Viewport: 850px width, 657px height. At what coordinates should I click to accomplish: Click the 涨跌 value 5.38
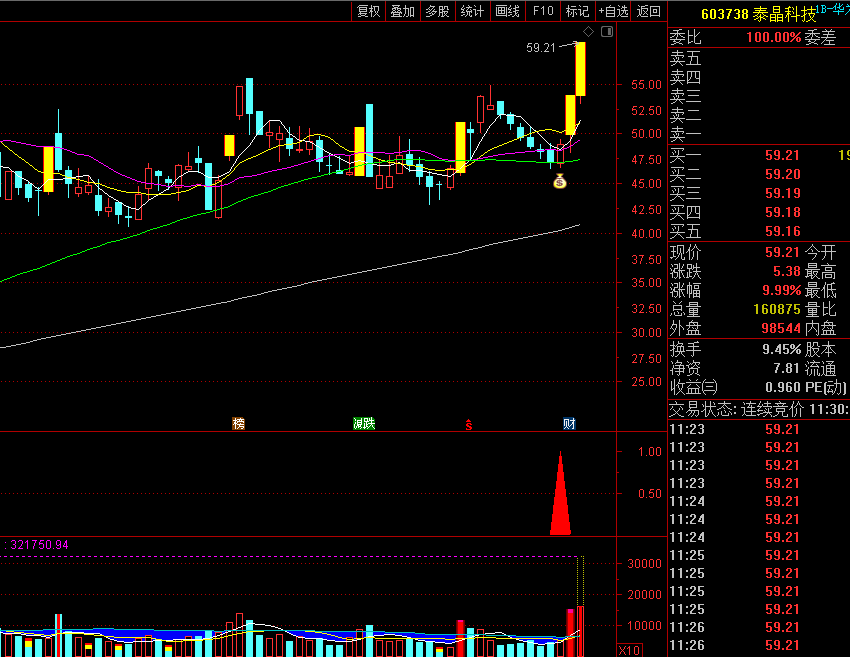(x=787, y=272)
